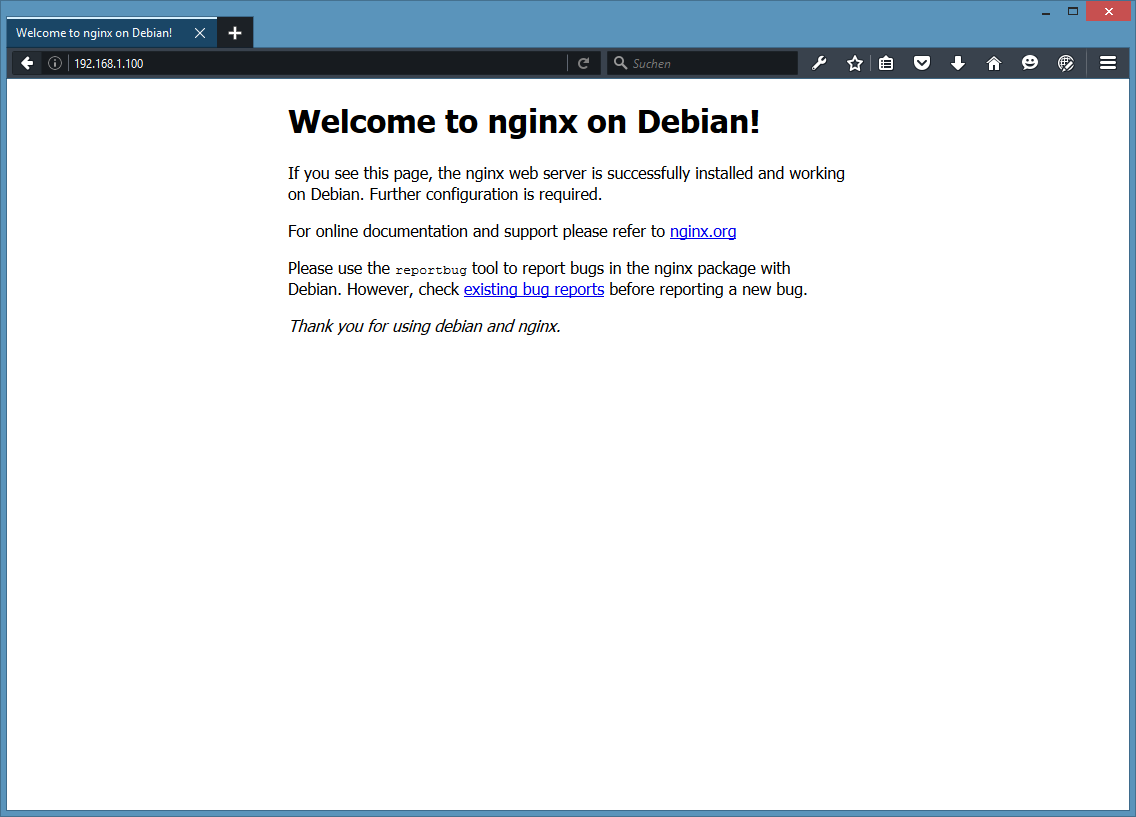Show bookmarks list icon
1136x817 pixels.
pyautogui.click(x=886, y=63)
